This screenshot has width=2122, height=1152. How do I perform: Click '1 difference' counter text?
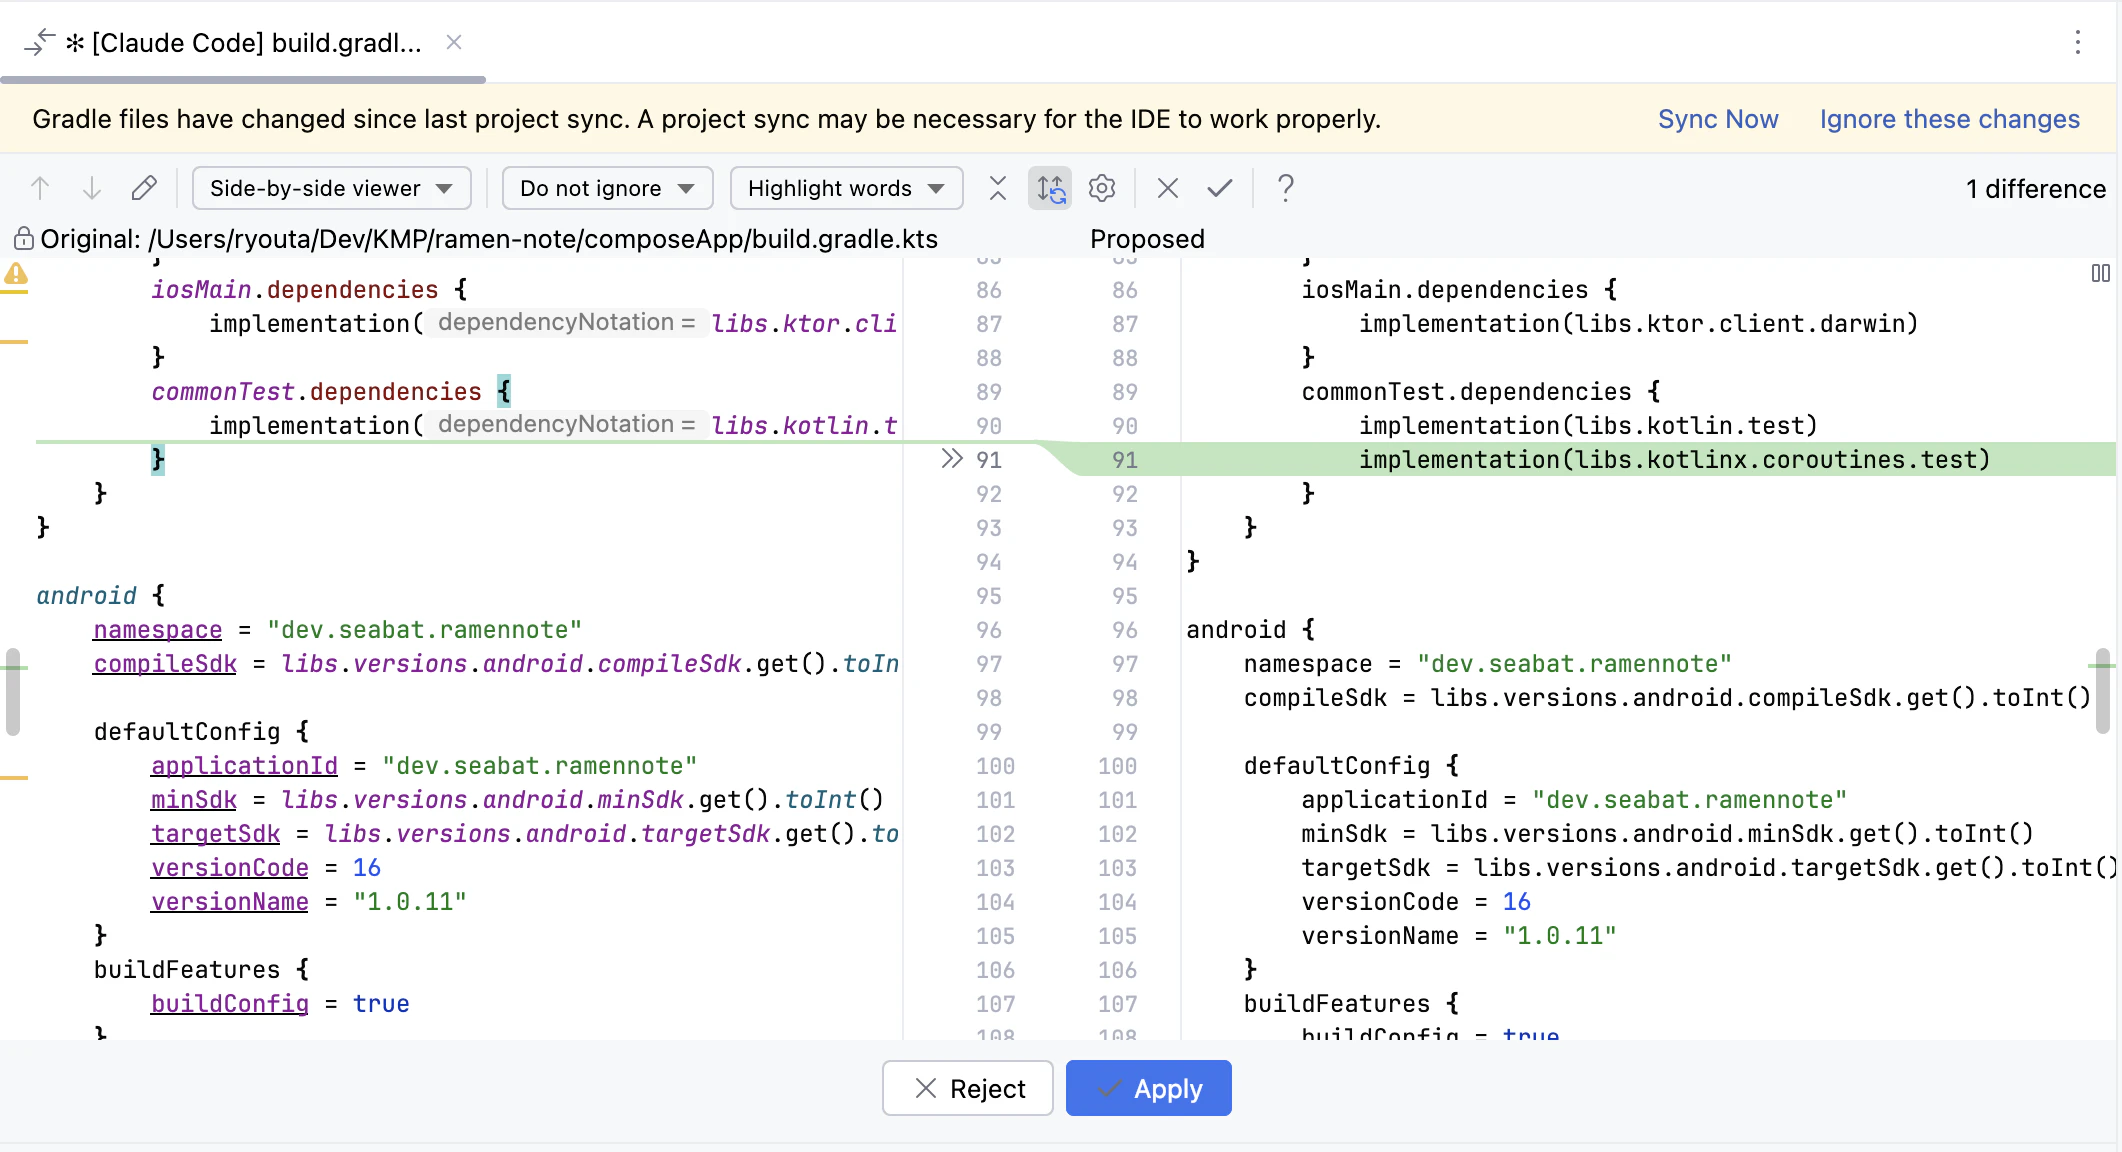2035,189
